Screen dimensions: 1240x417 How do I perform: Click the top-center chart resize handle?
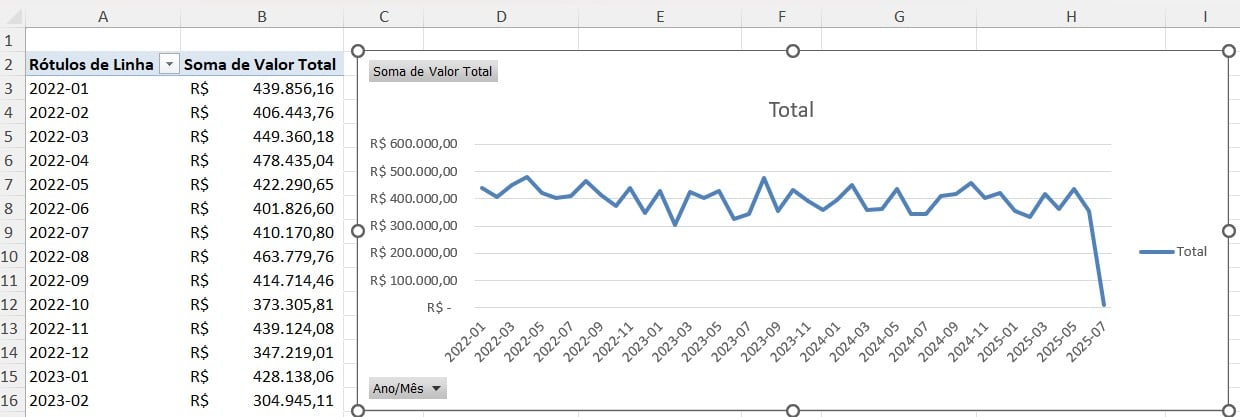click(x=793, y=51)
